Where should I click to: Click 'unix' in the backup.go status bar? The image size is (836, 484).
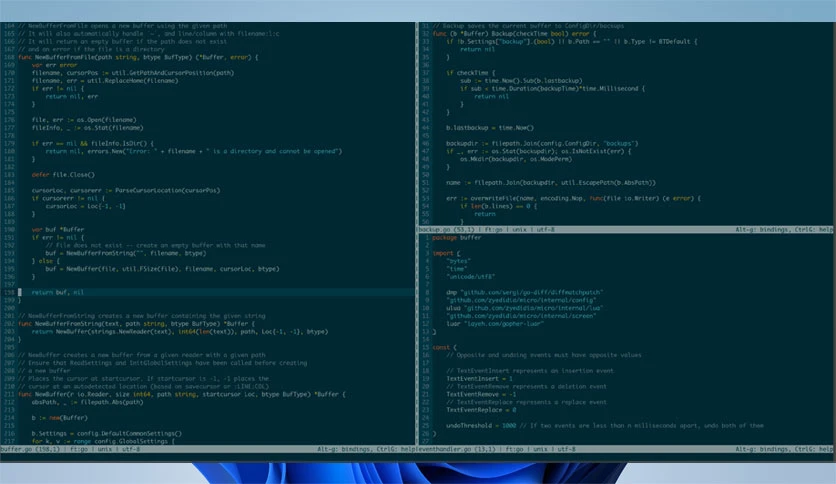click(520, 230)
